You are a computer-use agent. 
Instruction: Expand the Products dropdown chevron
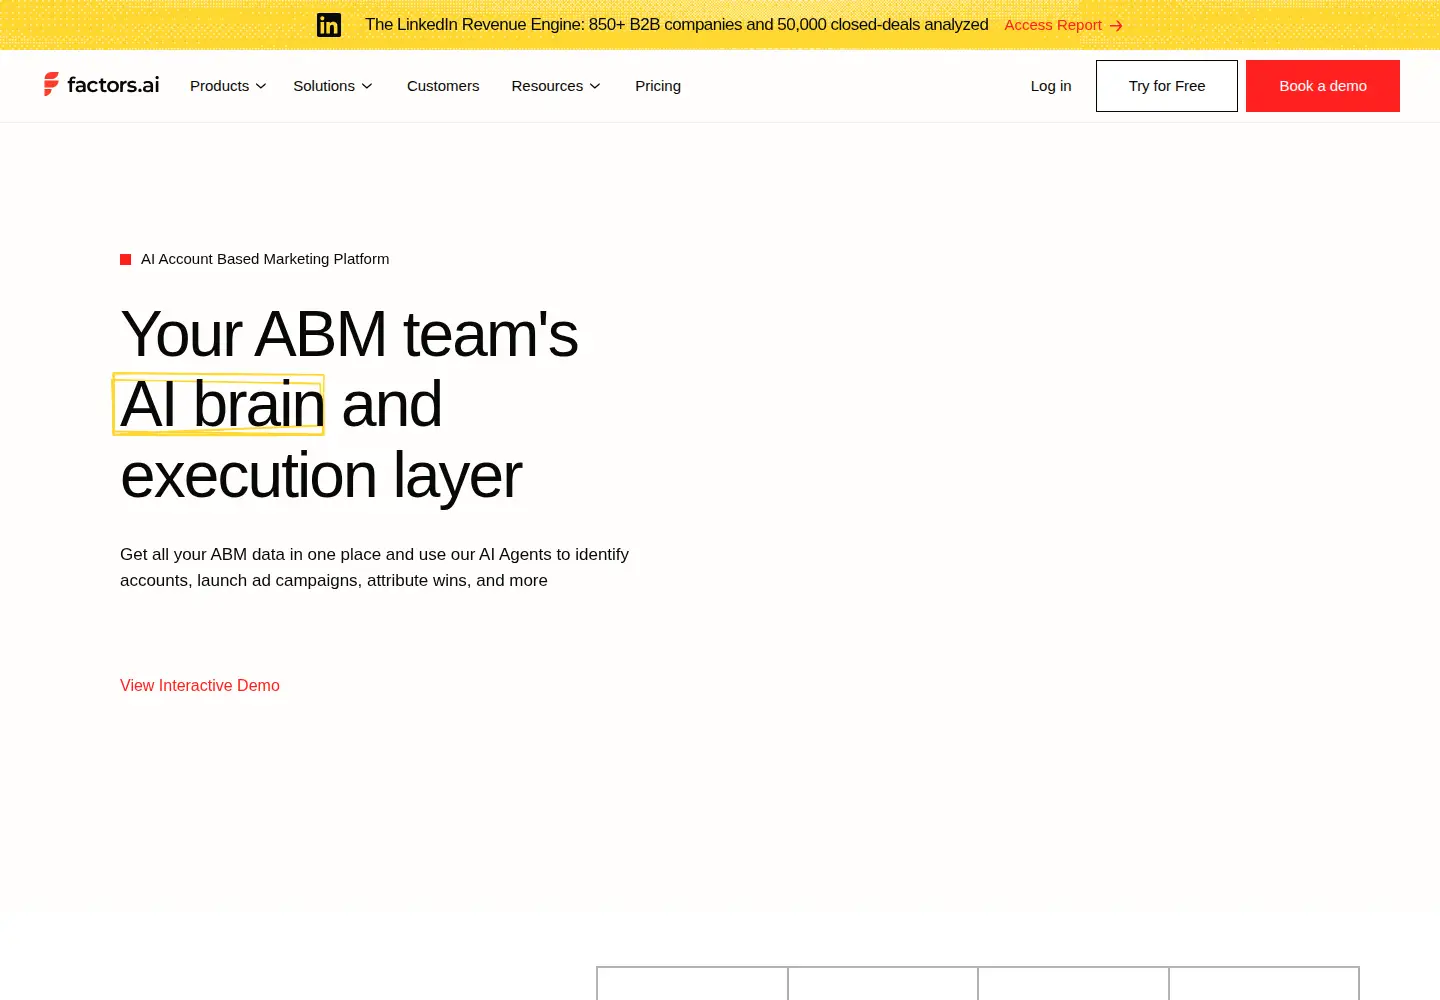tap(261, 86)
